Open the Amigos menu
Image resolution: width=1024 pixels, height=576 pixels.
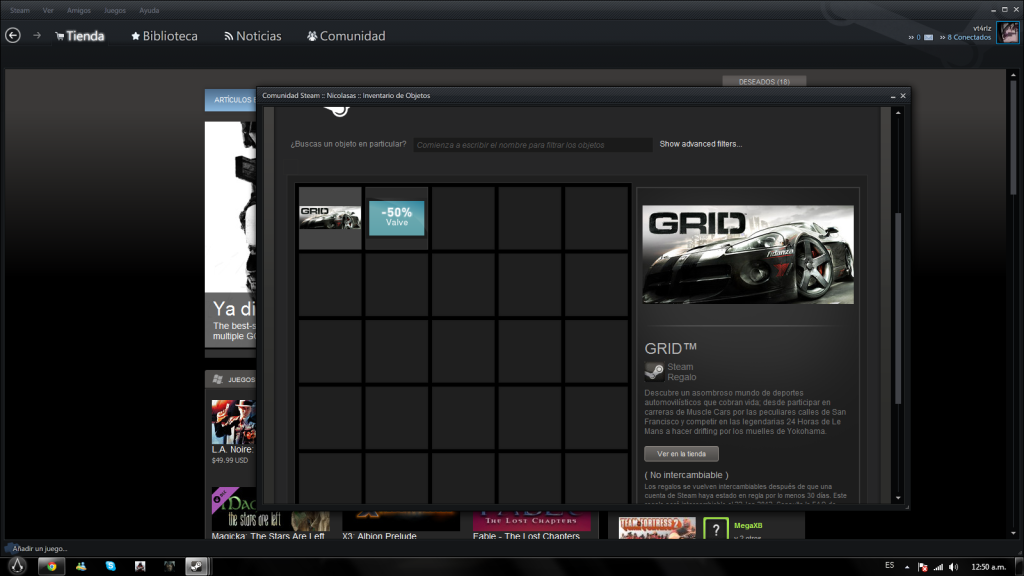coord(78,10)
